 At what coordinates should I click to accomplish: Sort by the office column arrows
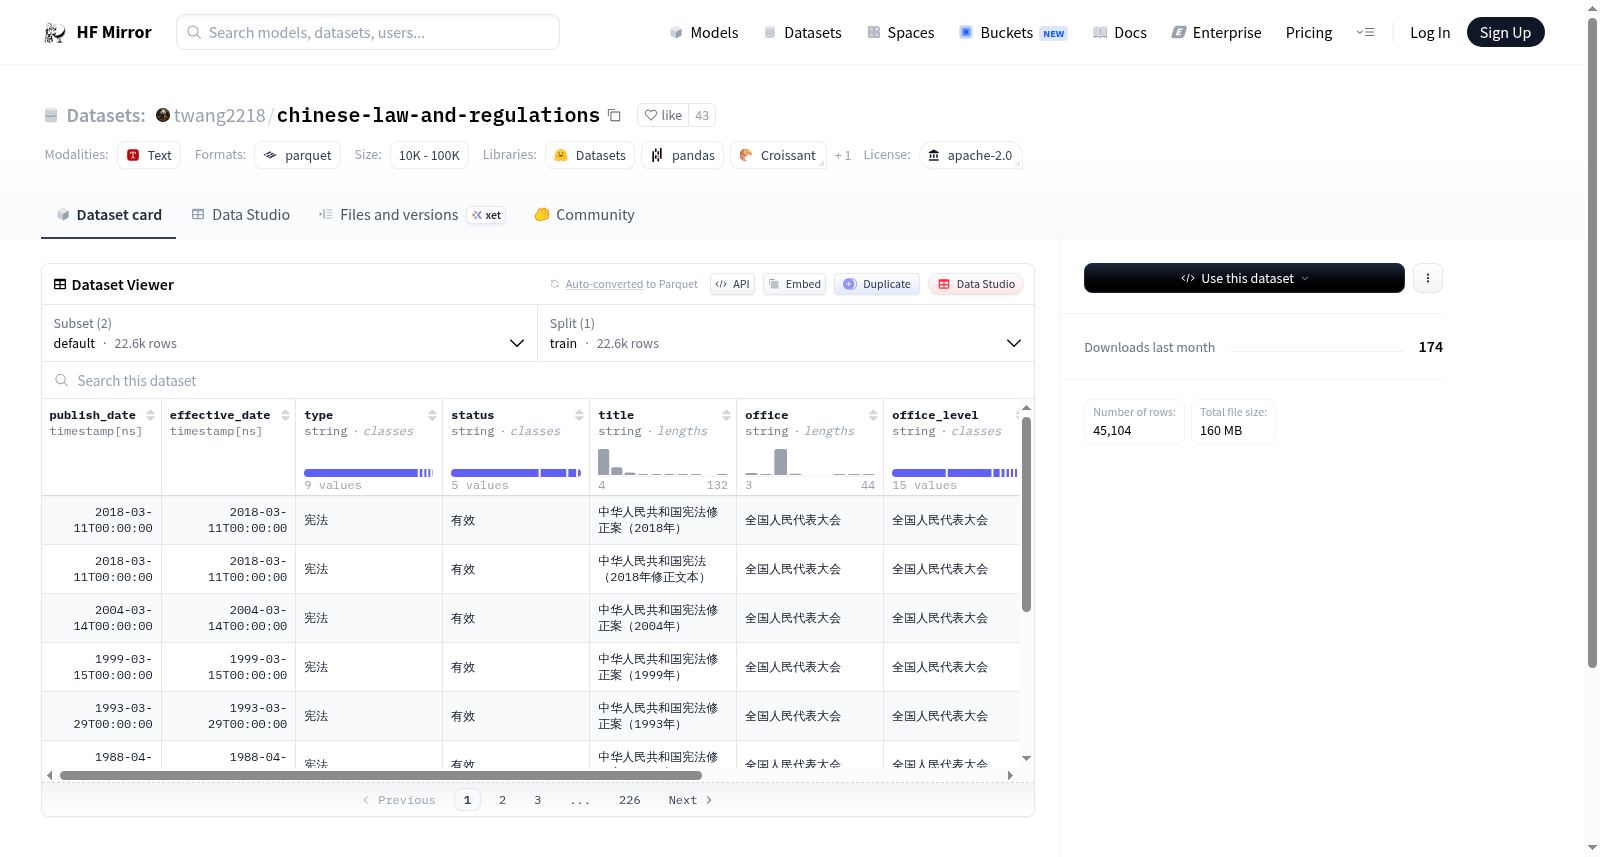click(x=873, y=415)
